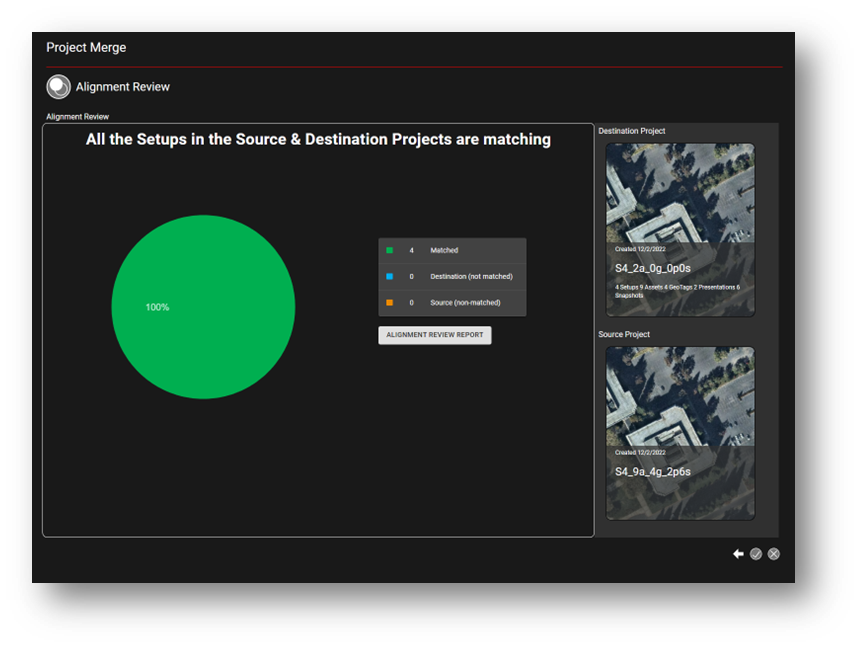Select the Source (non-matched) legend label
The width and height of the screenshot is (860, 648).
pyautogui.click(x=465, y=302)
